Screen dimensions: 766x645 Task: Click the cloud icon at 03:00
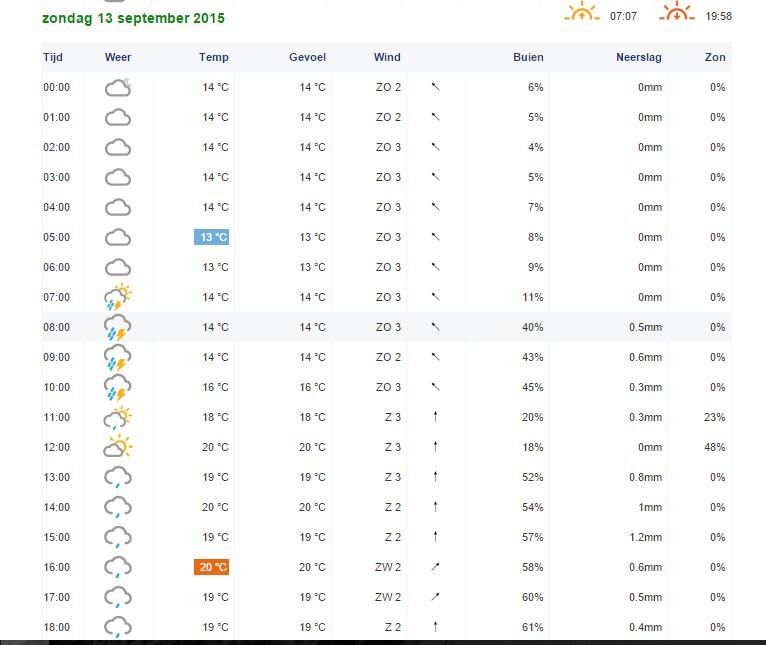[118, 177]
